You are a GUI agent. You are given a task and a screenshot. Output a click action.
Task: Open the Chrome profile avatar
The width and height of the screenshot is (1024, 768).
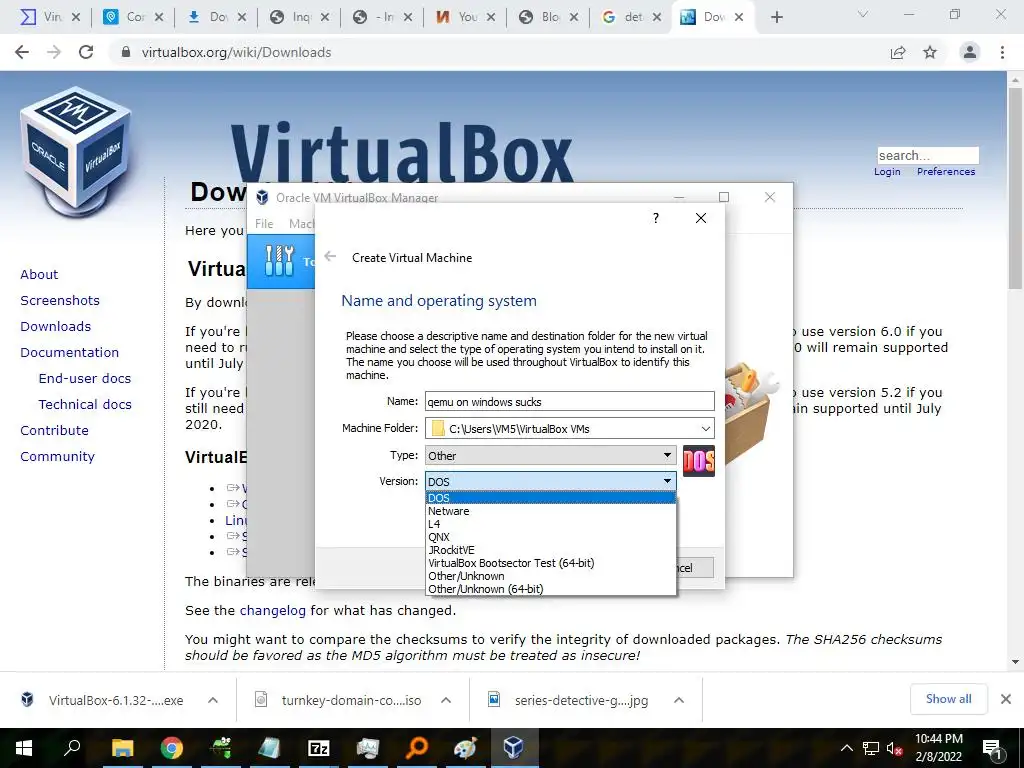click(970, 52)
